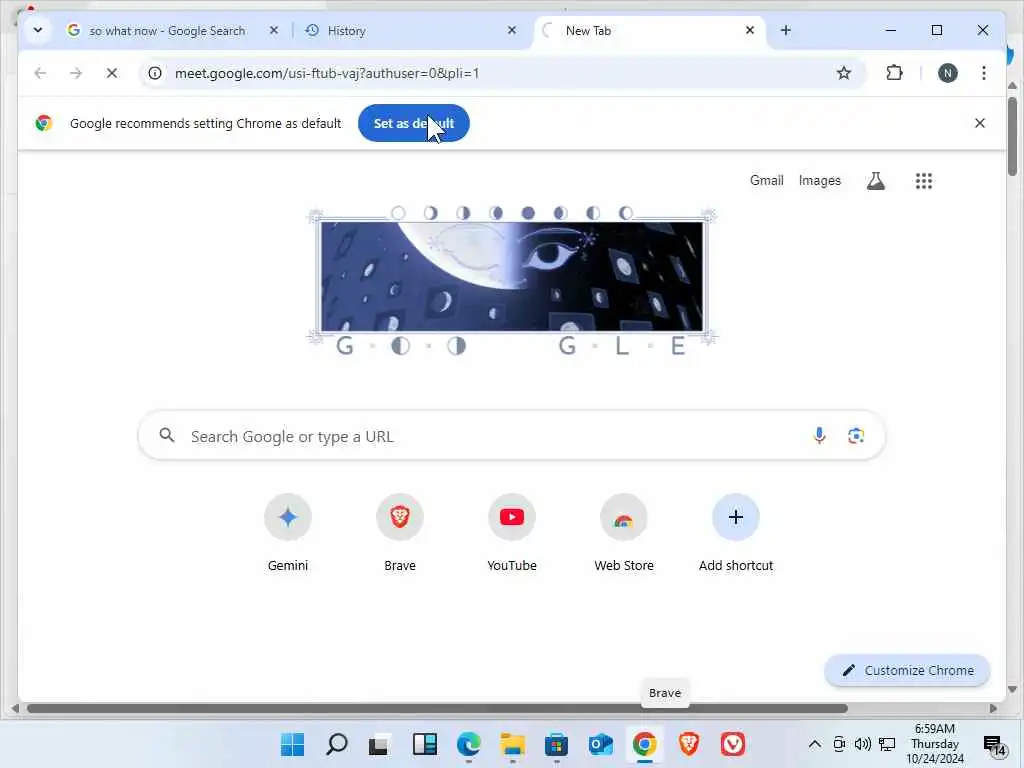Focus the Search Google or type a URL box
This screenshot has width=1024, height=768.
511,436
